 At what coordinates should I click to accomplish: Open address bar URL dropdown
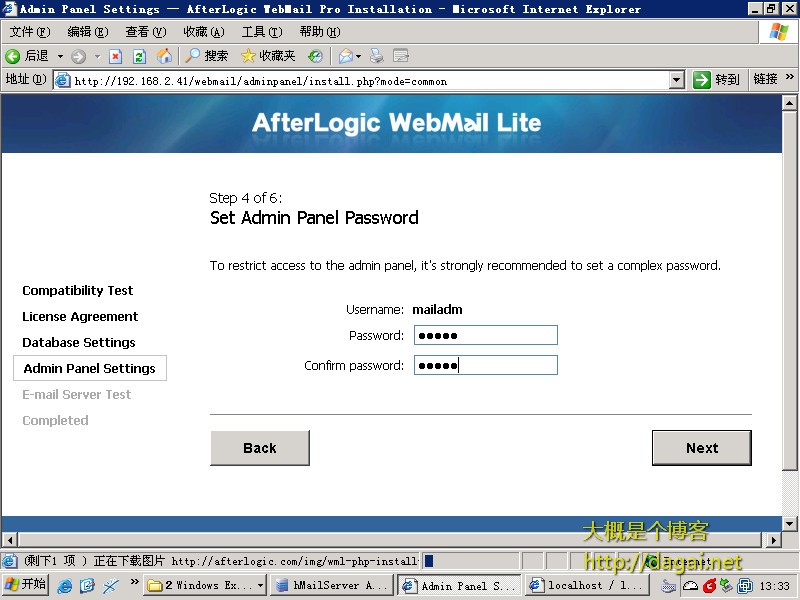(x=677, y=80)
